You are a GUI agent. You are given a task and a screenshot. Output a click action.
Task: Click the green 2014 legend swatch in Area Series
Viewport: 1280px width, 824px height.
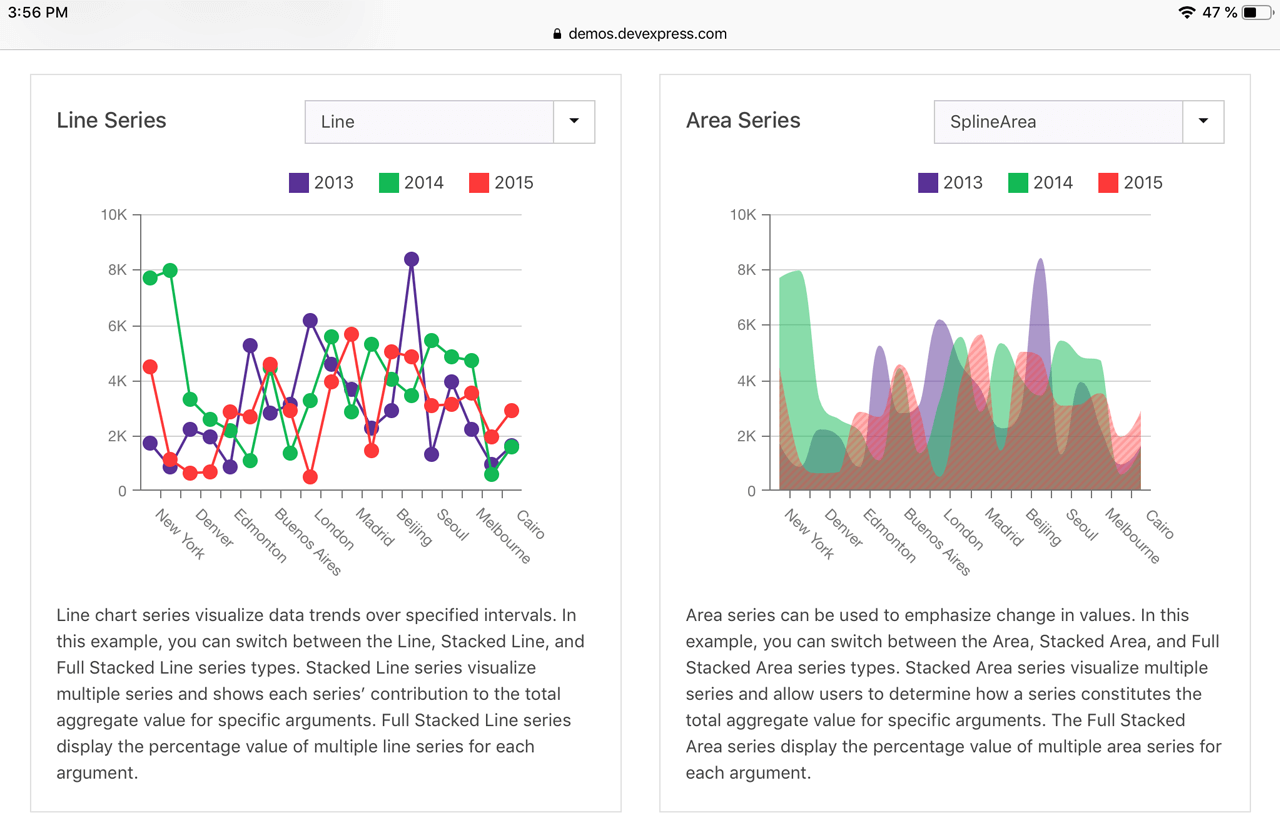click(x=1018, y=182)
